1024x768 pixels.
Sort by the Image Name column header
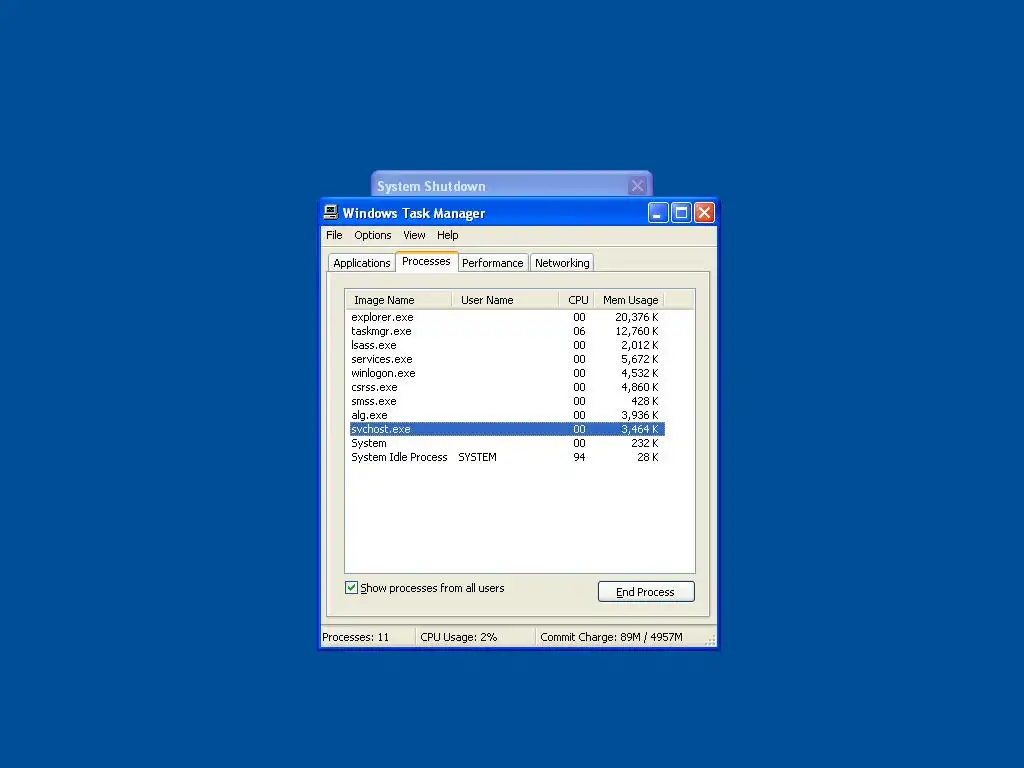(398, 300)
